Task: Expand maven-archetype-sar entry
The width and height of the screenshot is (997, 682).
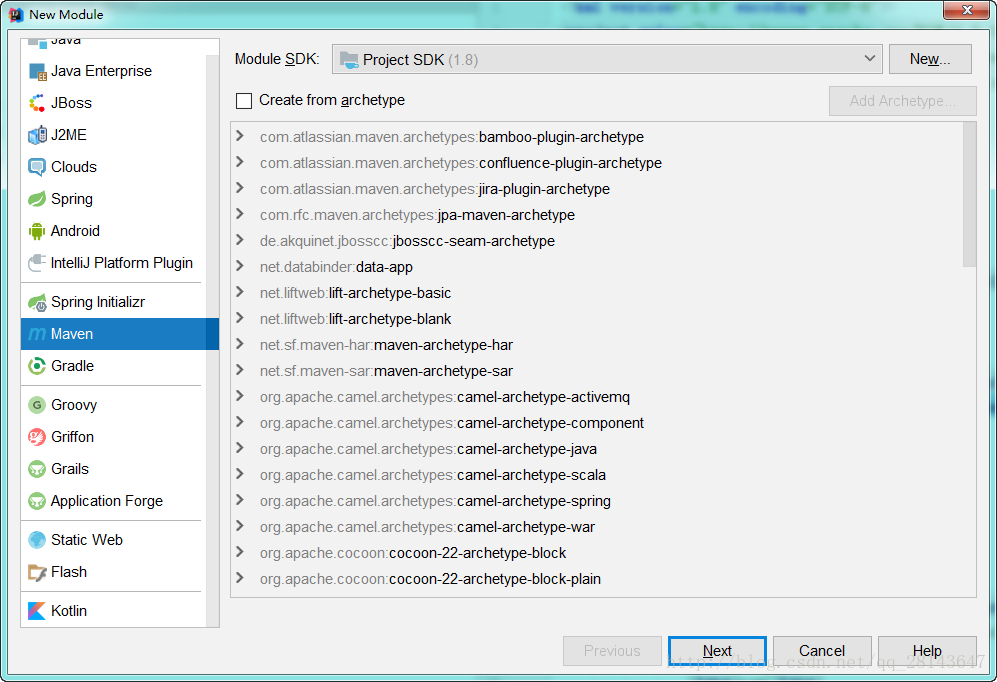Action: pos(240,370)
